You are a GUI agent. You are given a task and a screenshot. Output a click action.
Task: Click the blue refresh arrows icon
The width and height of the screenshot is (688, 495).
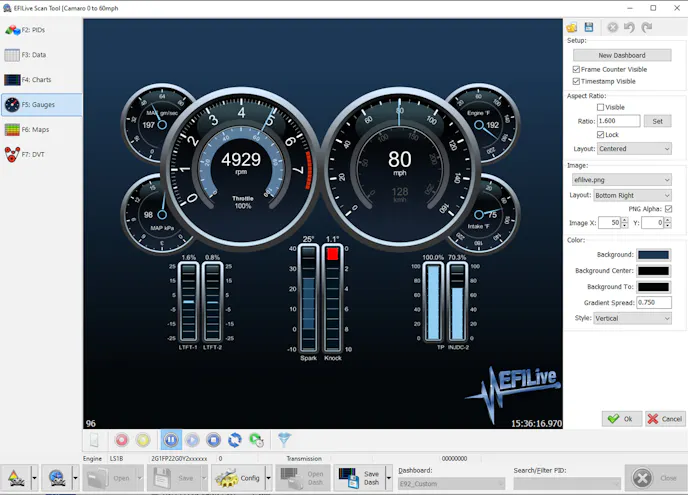pos(235,439)
